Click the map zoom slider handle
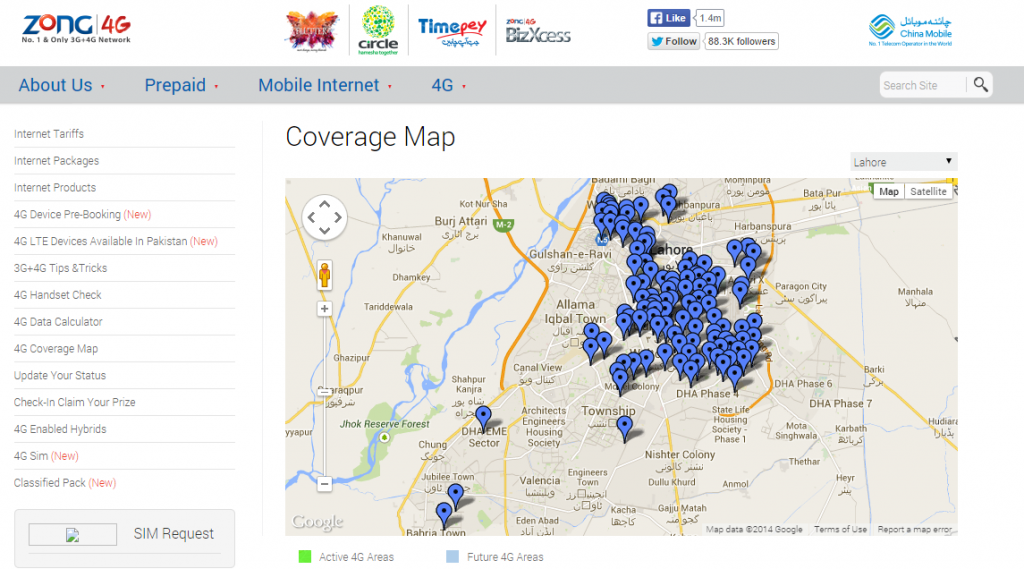The image size is (1024, 569). 325,391
